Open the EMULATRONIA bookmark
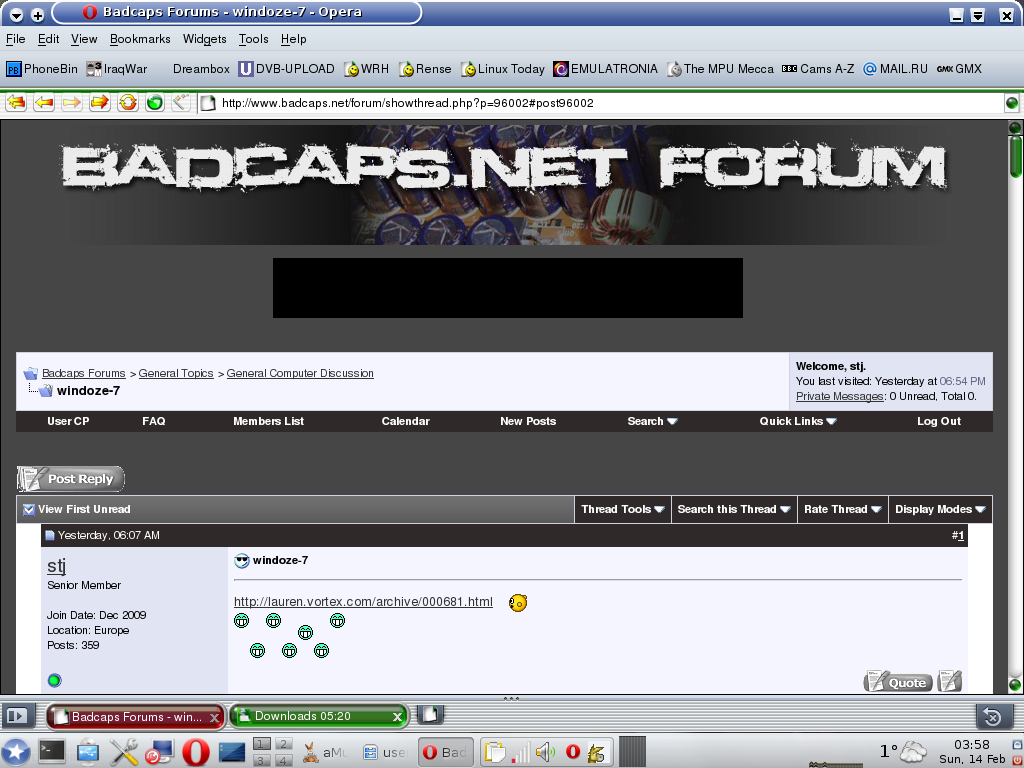The image size is (1024, 768). [605, 69]
